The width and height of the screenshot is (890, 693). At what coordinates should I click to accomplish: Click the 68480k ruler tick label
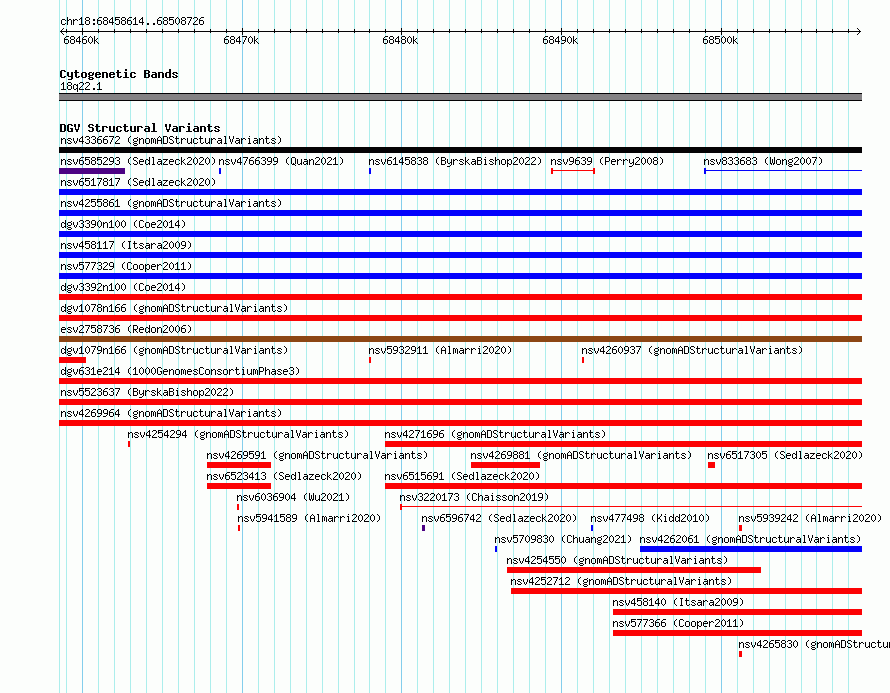[400, 40]
